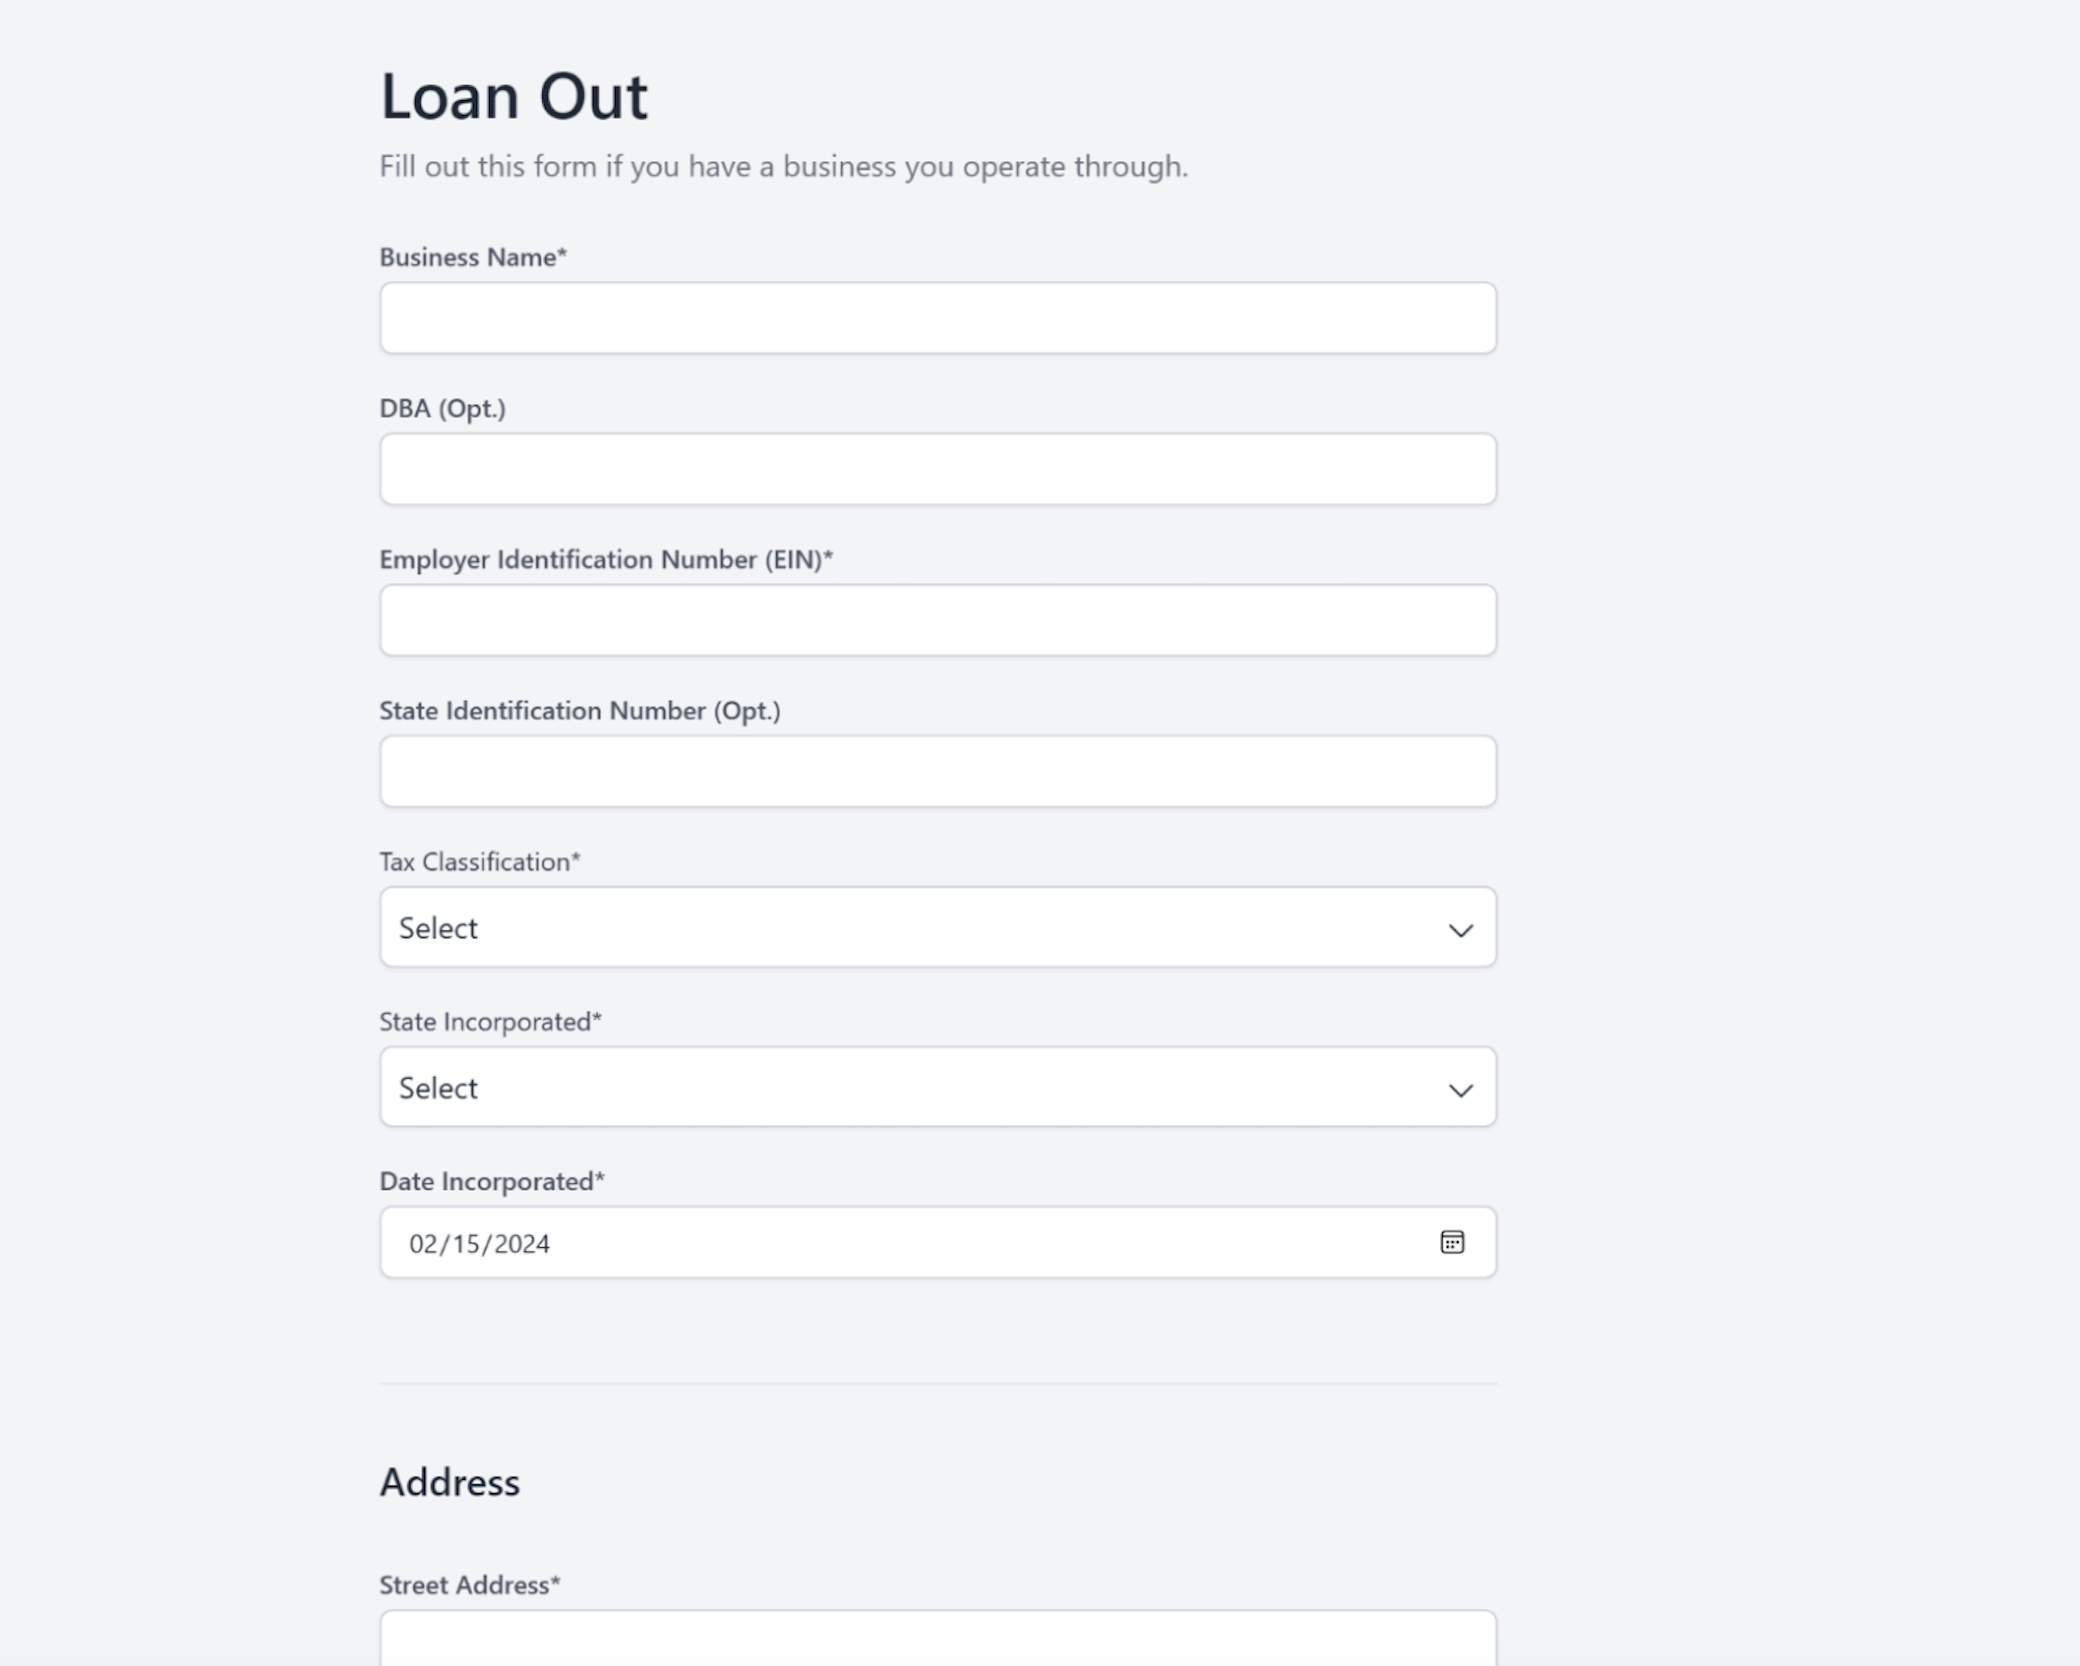Click the Tax Classification label
Screen dimensions: 2080x1666
(480, 861)
